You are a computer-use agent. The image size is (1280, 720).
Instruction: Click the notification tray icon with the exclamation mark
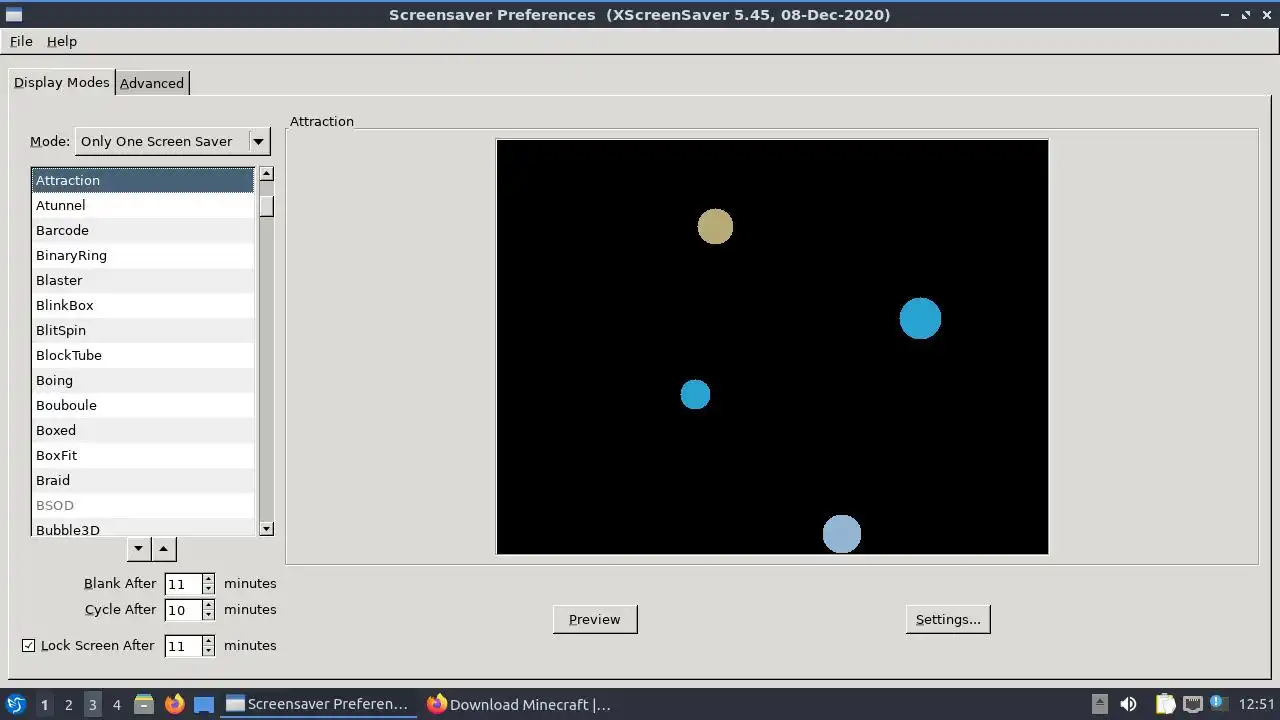[1219, 704]
